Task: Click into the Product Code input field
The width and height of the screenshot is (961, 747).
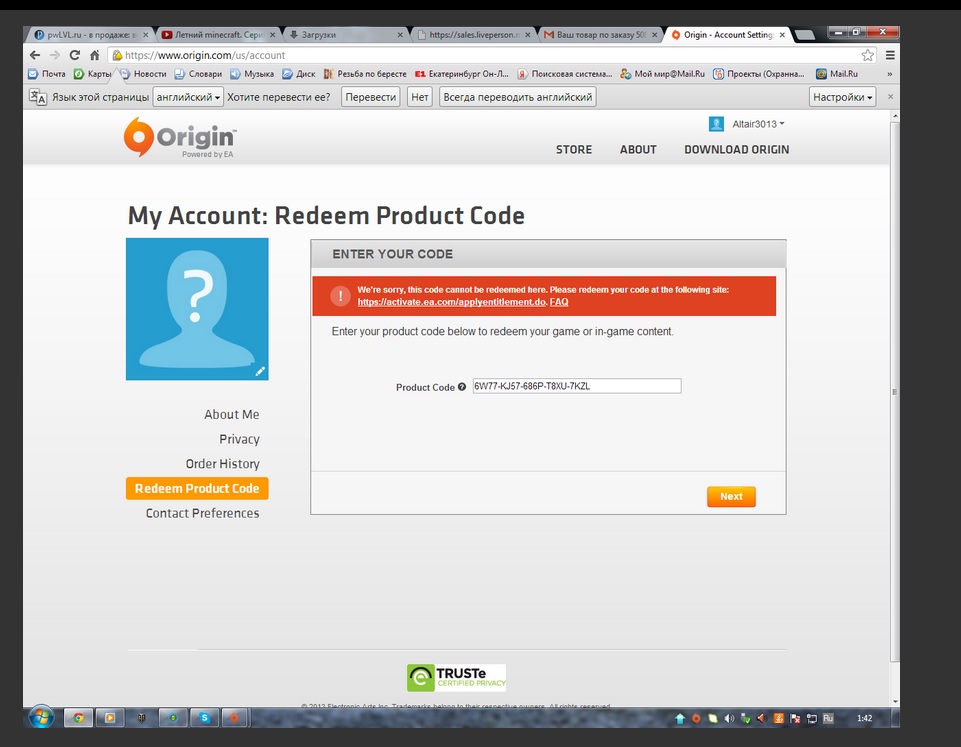Action: (577, 386)
